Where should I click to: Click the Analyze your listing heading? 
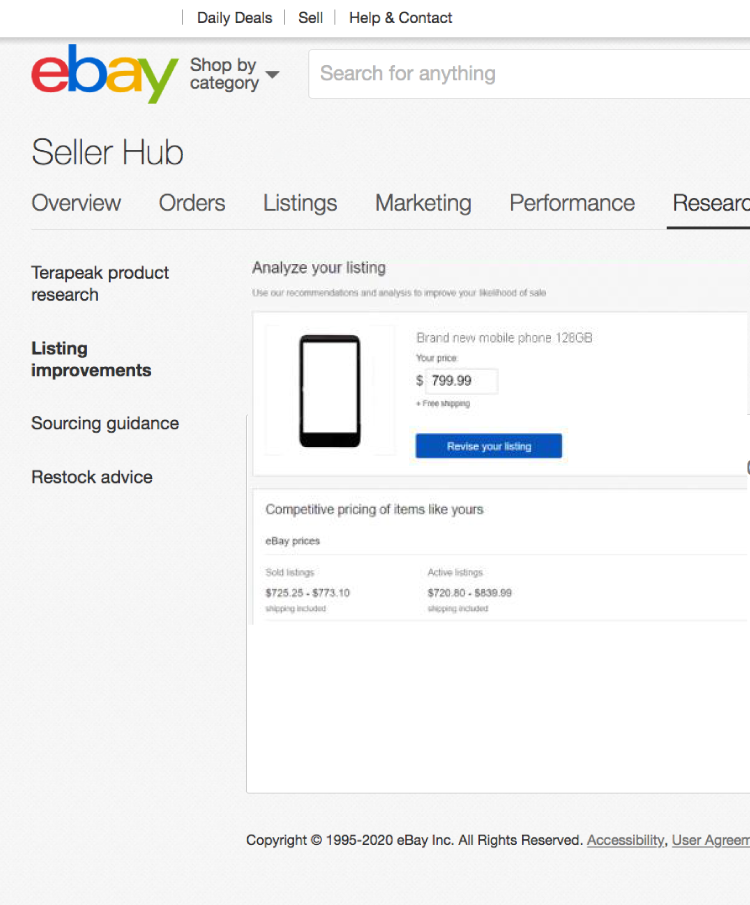click(319, 268)
